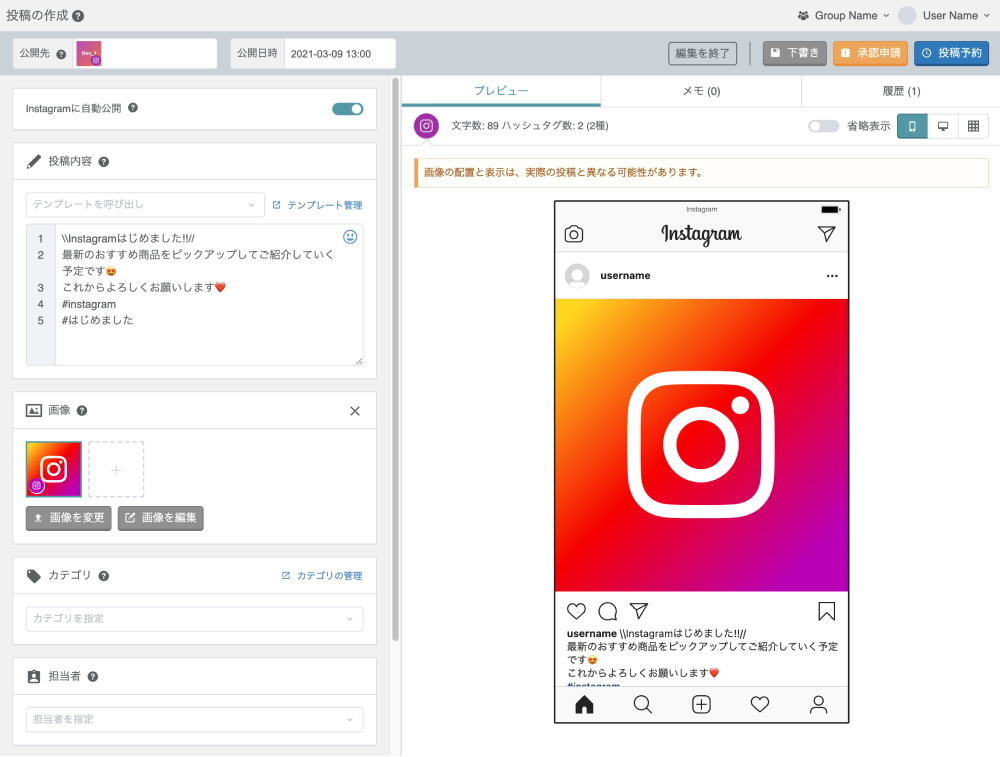This screenshot has height=757, width=1000.
Task: Switch preview to desktop monitor view
Action: 943,126
